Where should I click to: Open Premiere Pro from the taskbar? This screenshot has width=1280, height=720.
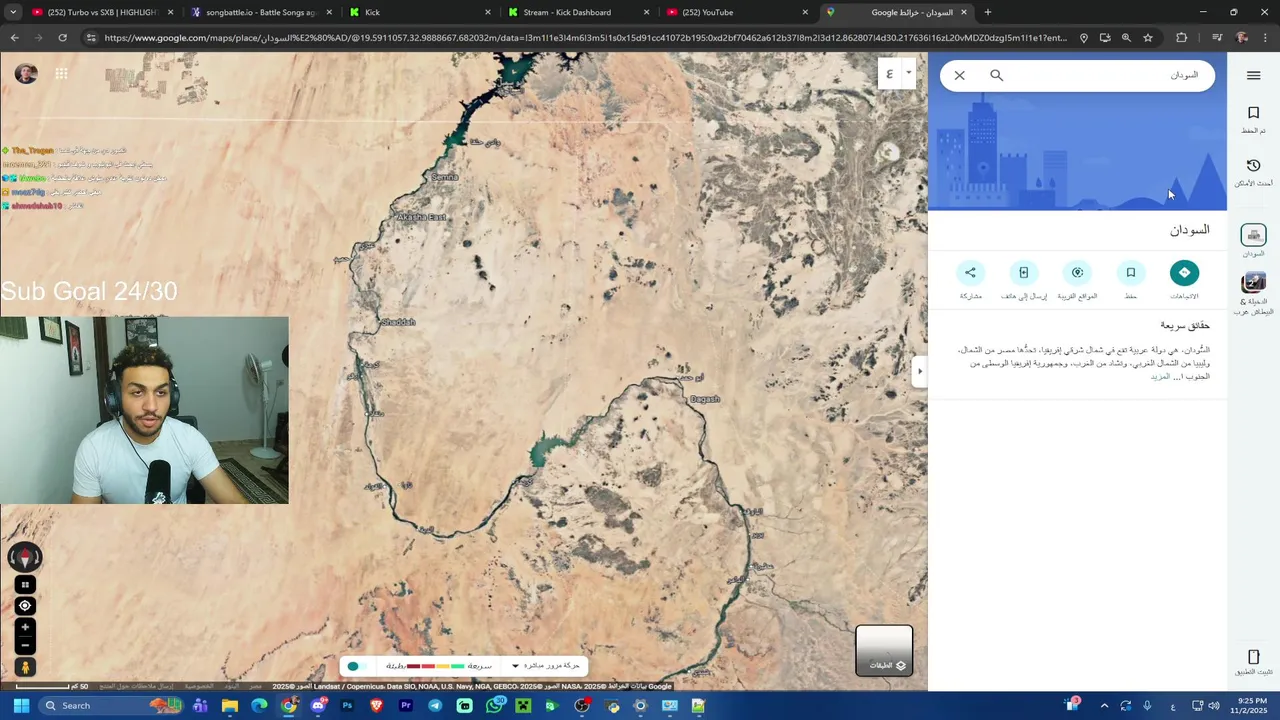click(x=406, y=706)
